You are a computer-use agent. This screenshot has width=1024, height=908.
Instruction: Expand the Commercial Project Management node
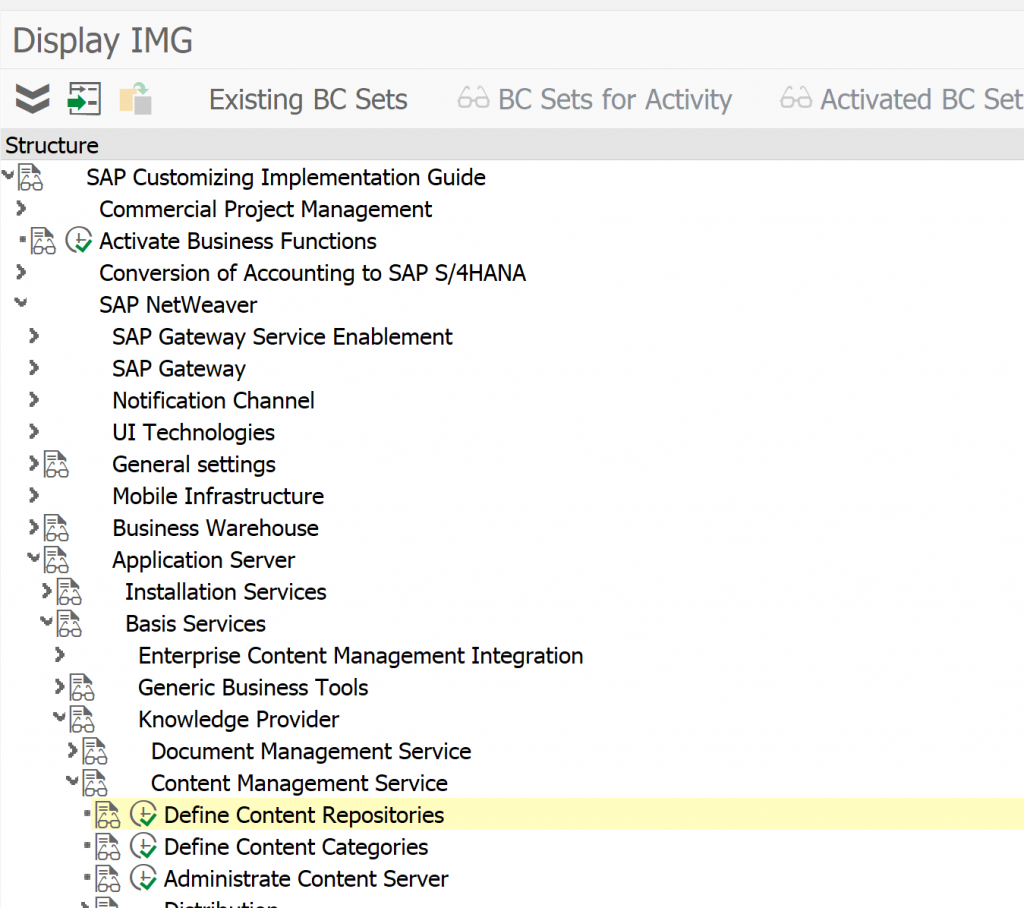[21, 209]
